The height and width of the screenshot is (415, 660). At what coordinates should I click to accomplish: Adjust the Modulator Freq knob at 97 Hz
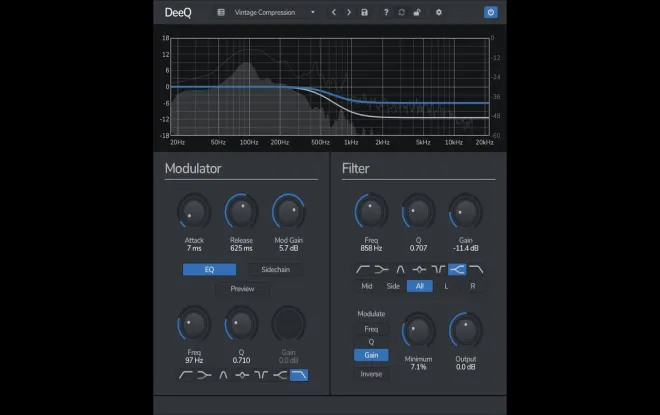click(x=194, y=325)
